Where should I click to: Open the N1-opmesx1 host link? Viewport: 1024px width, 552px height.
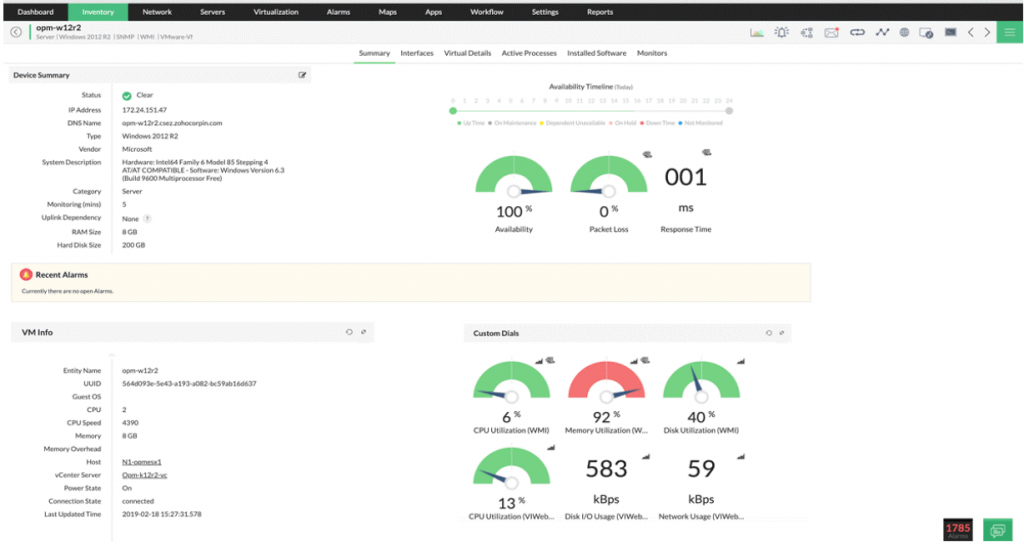tap(141, 462)
